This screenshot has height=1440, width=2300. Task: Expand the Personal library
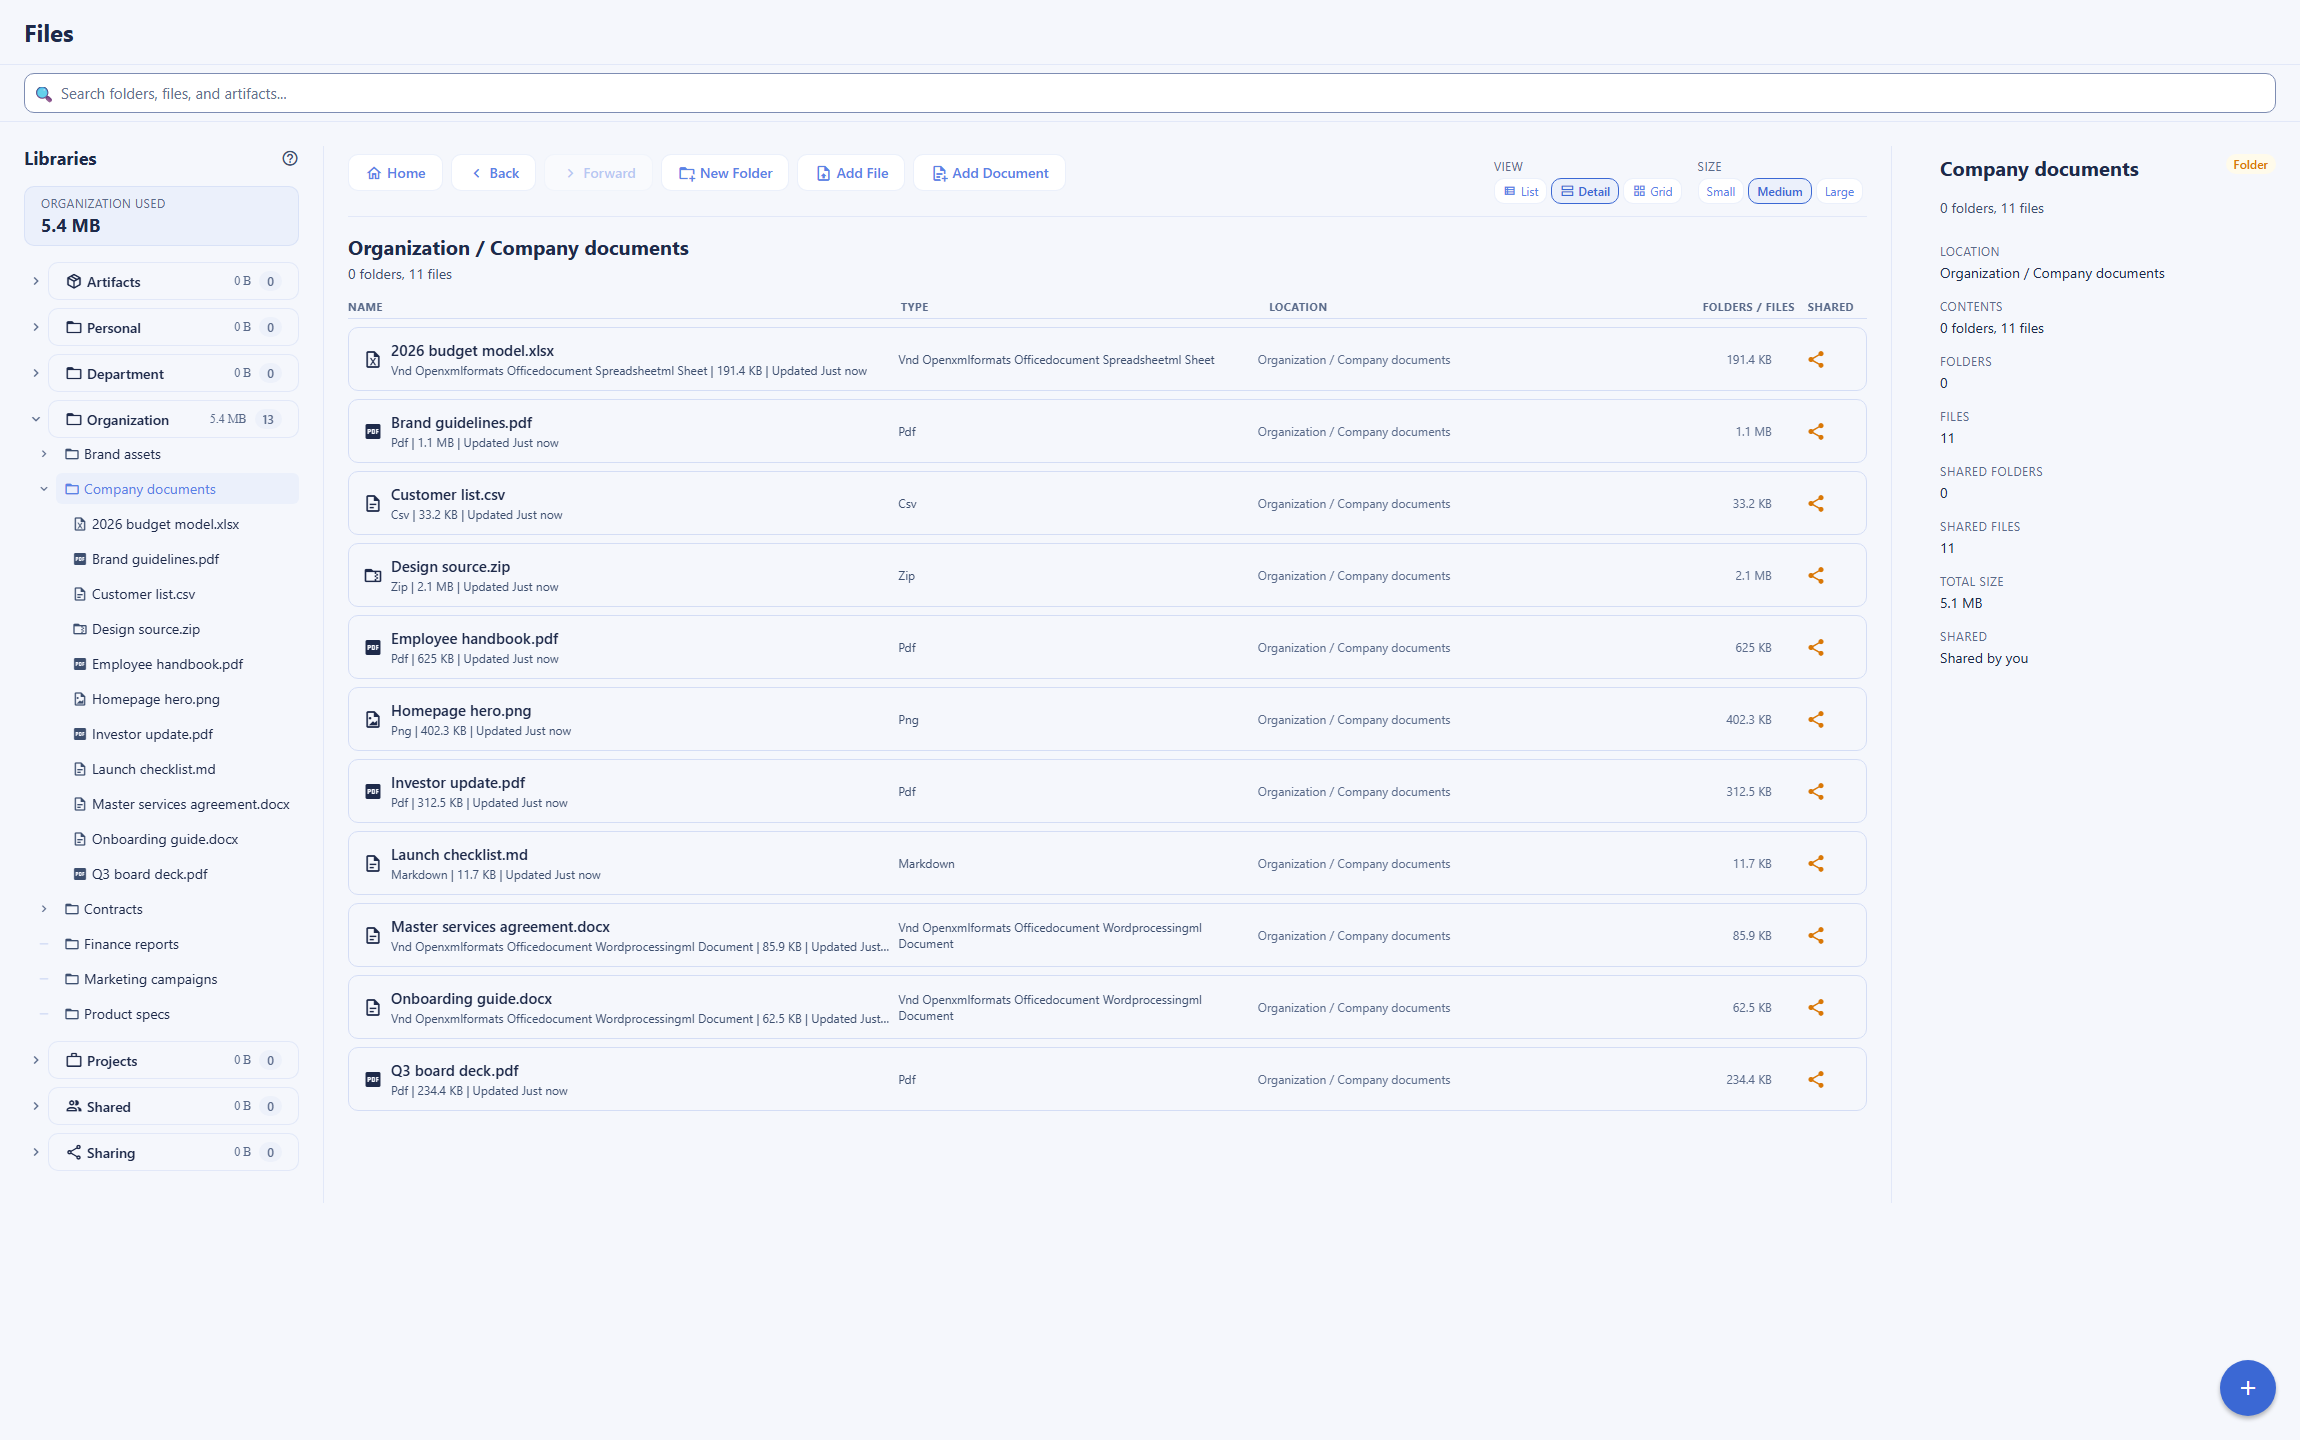[x=36, y=328]
